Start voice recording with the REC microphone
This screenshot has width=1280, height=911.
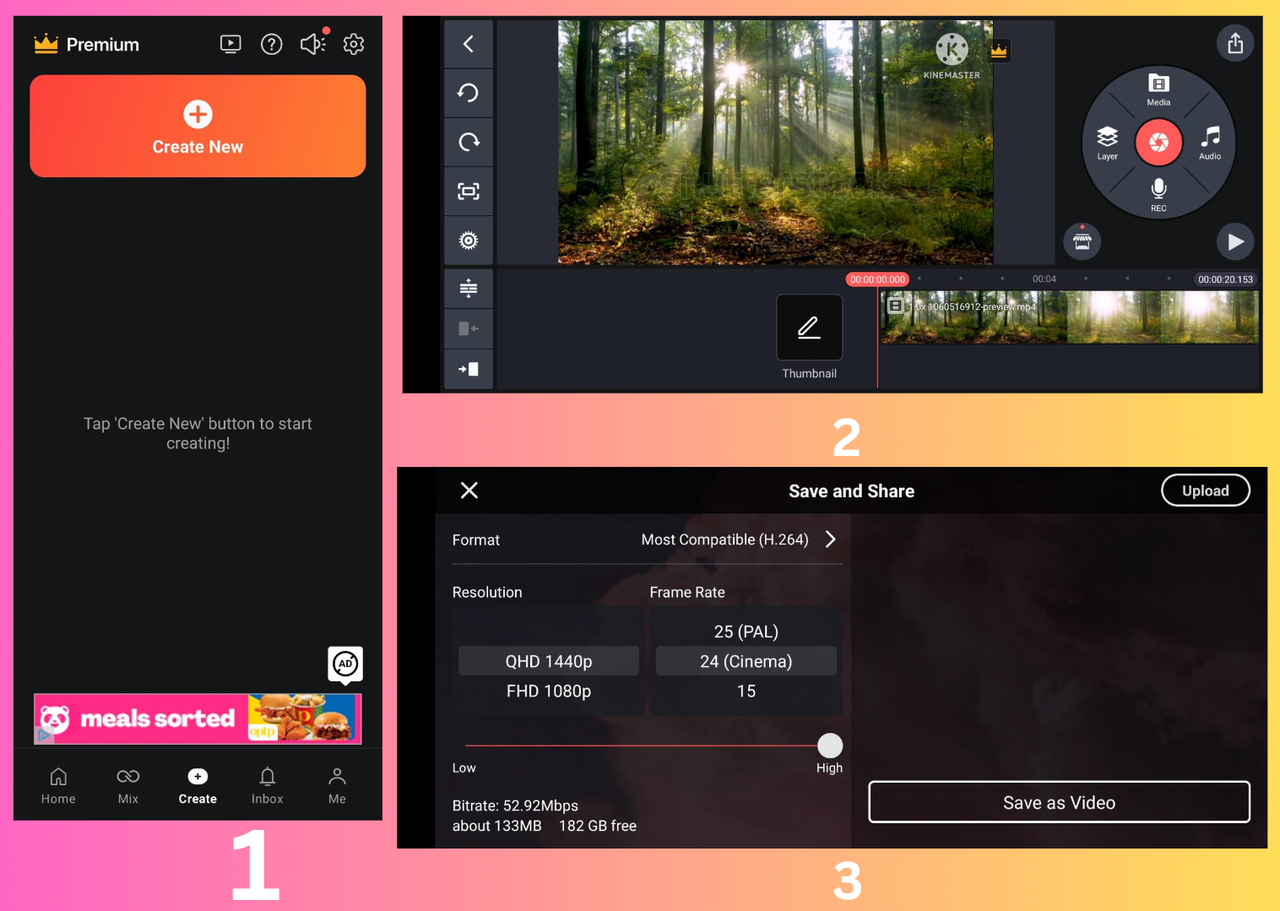click(x=1158, y=192)
